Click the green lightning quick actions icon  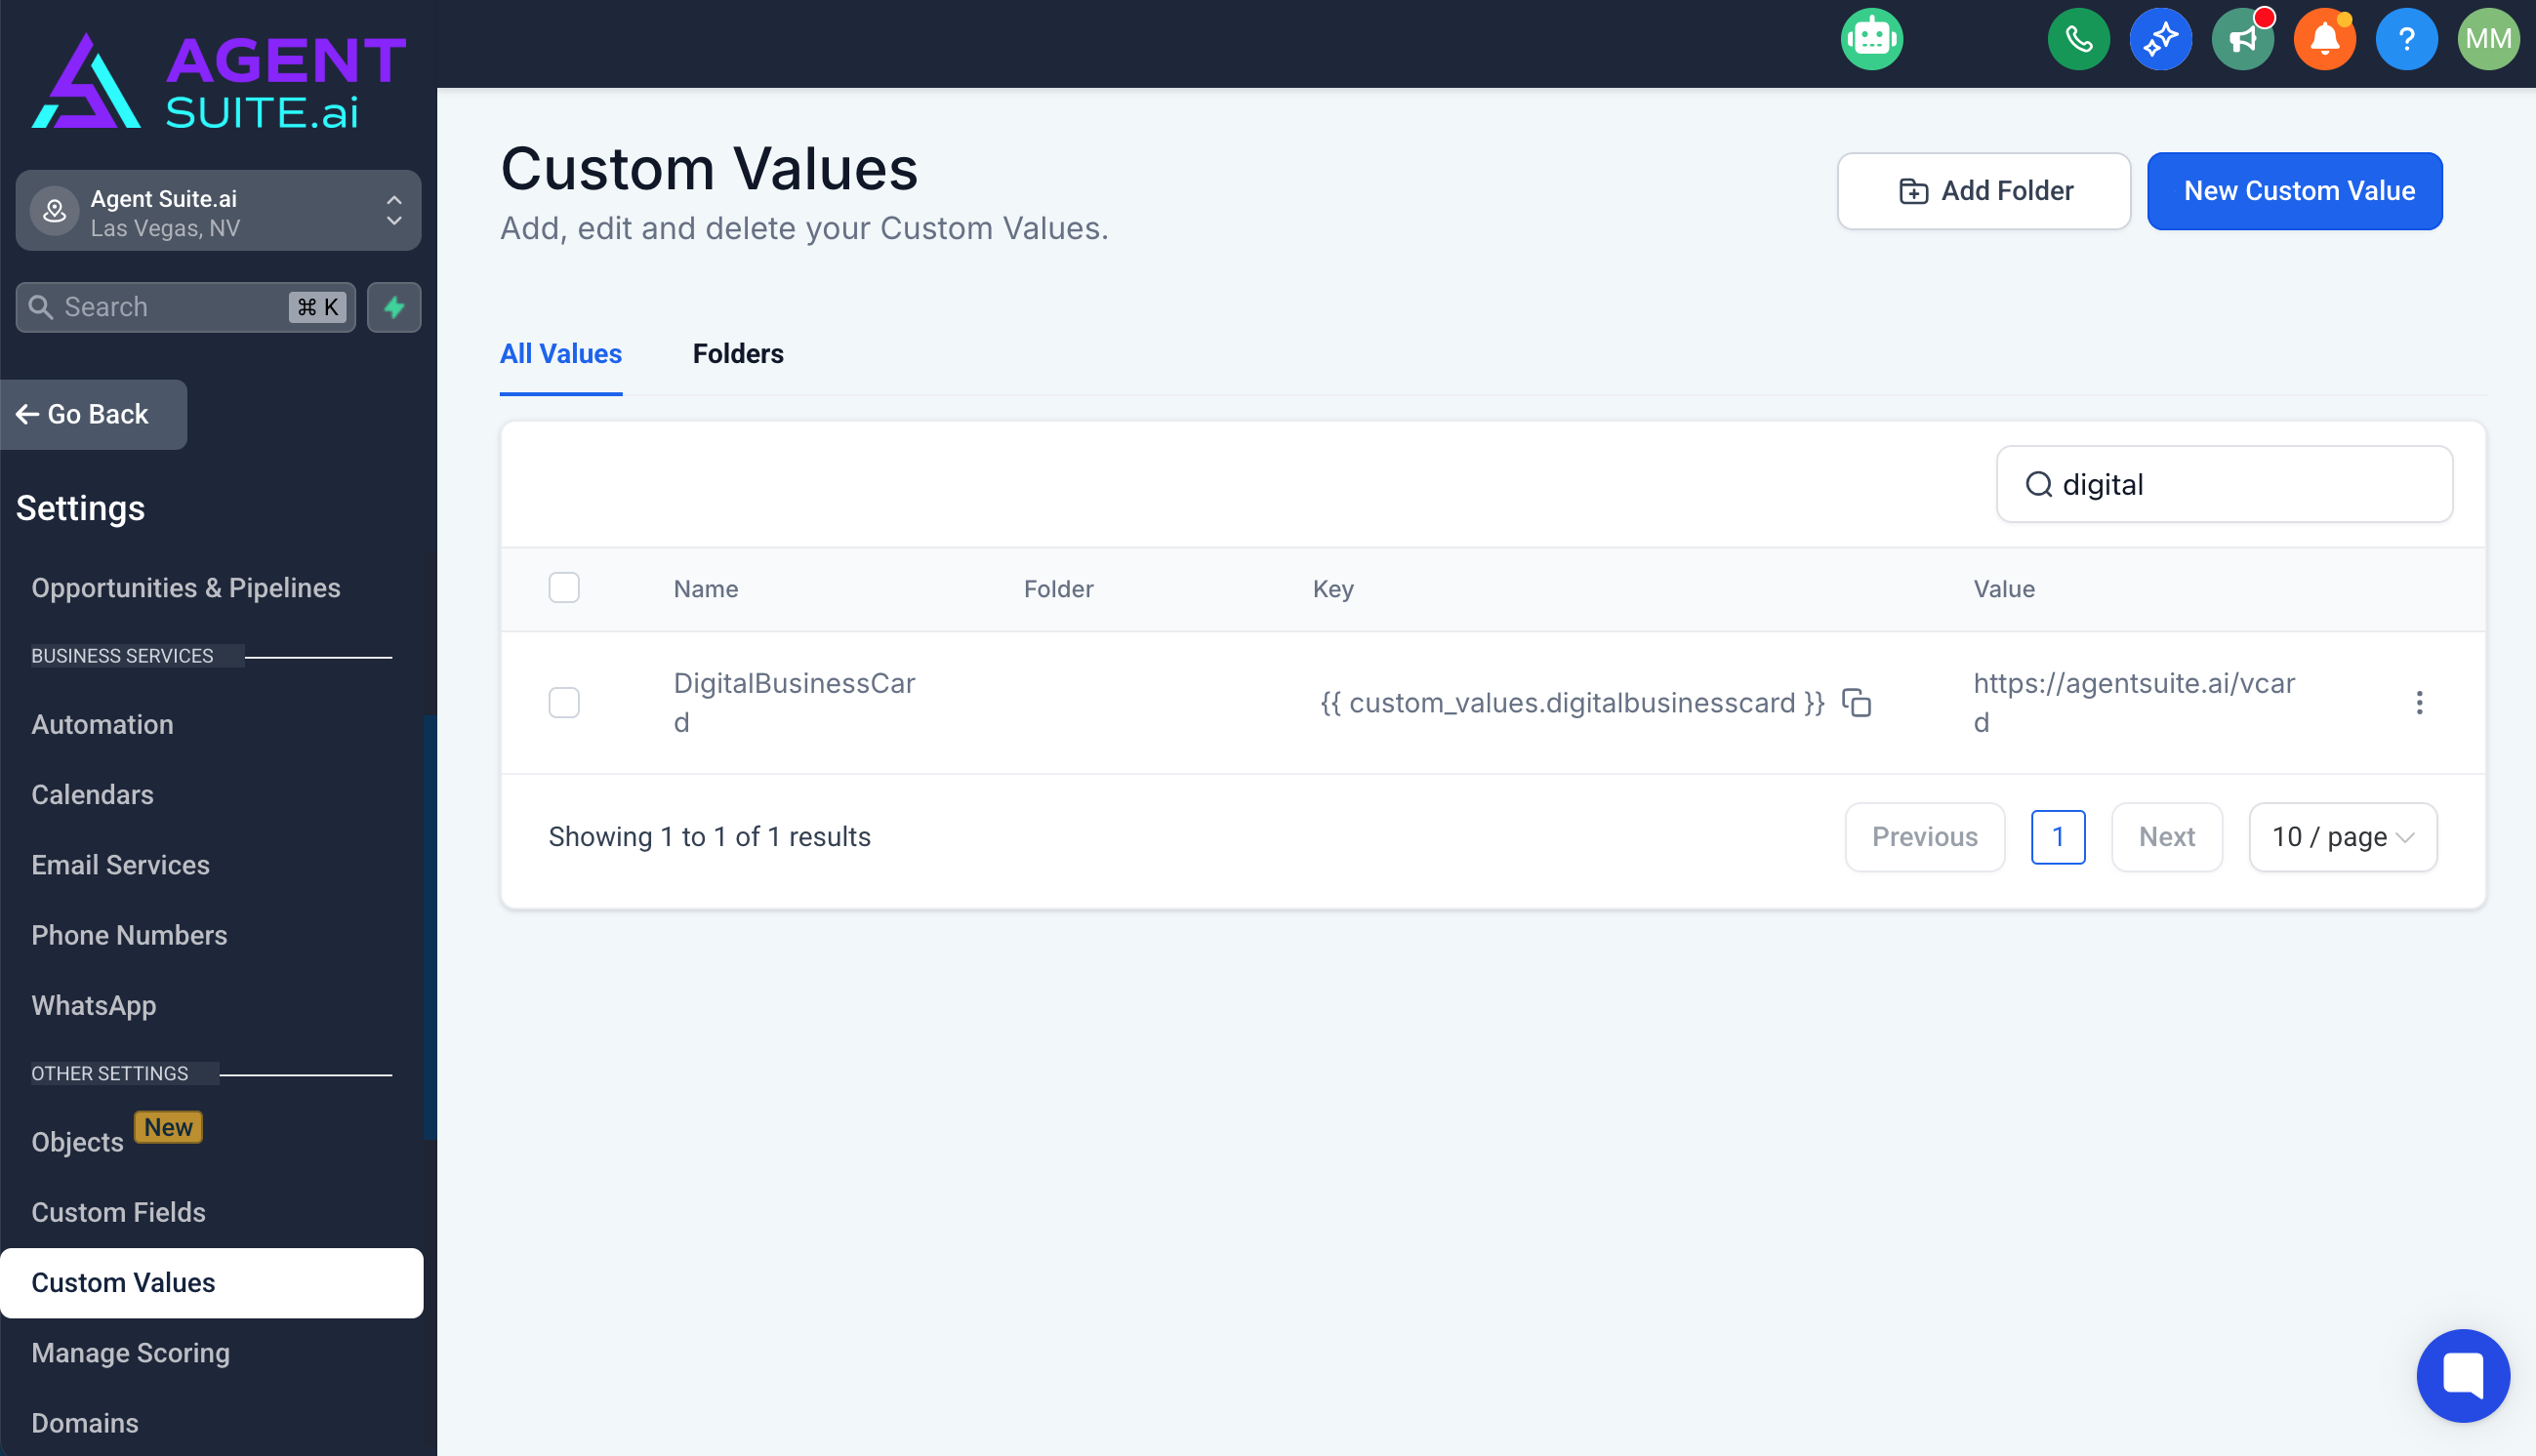click(x=394, y=307)
